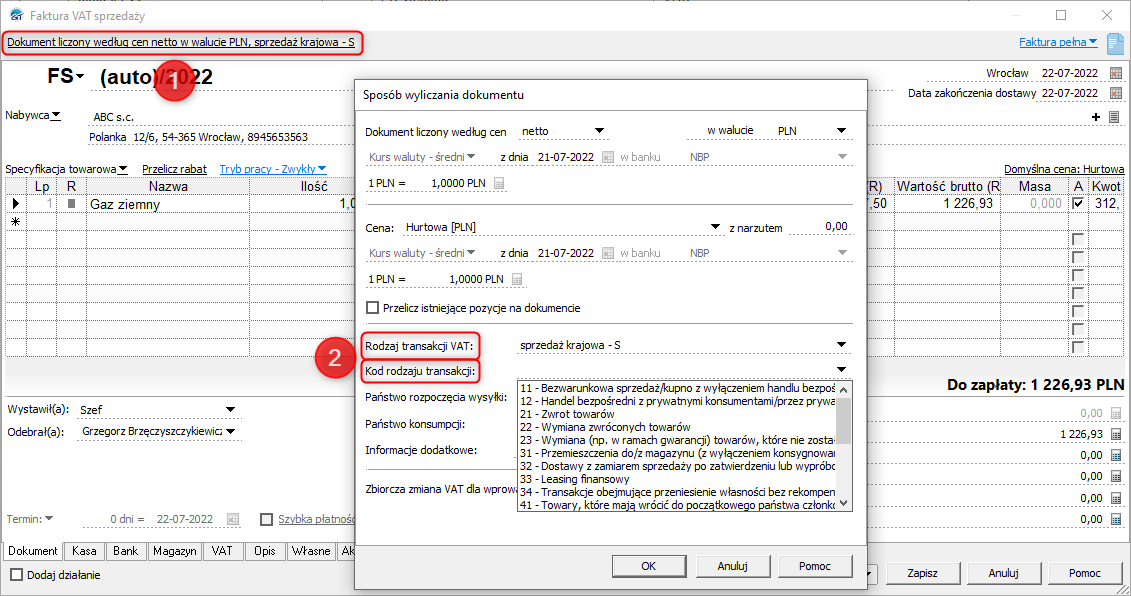This screenshot has width=1131, height=596.
Task: Select the Gaz ziemny row arrow indicator
Action: click(15, 204)
